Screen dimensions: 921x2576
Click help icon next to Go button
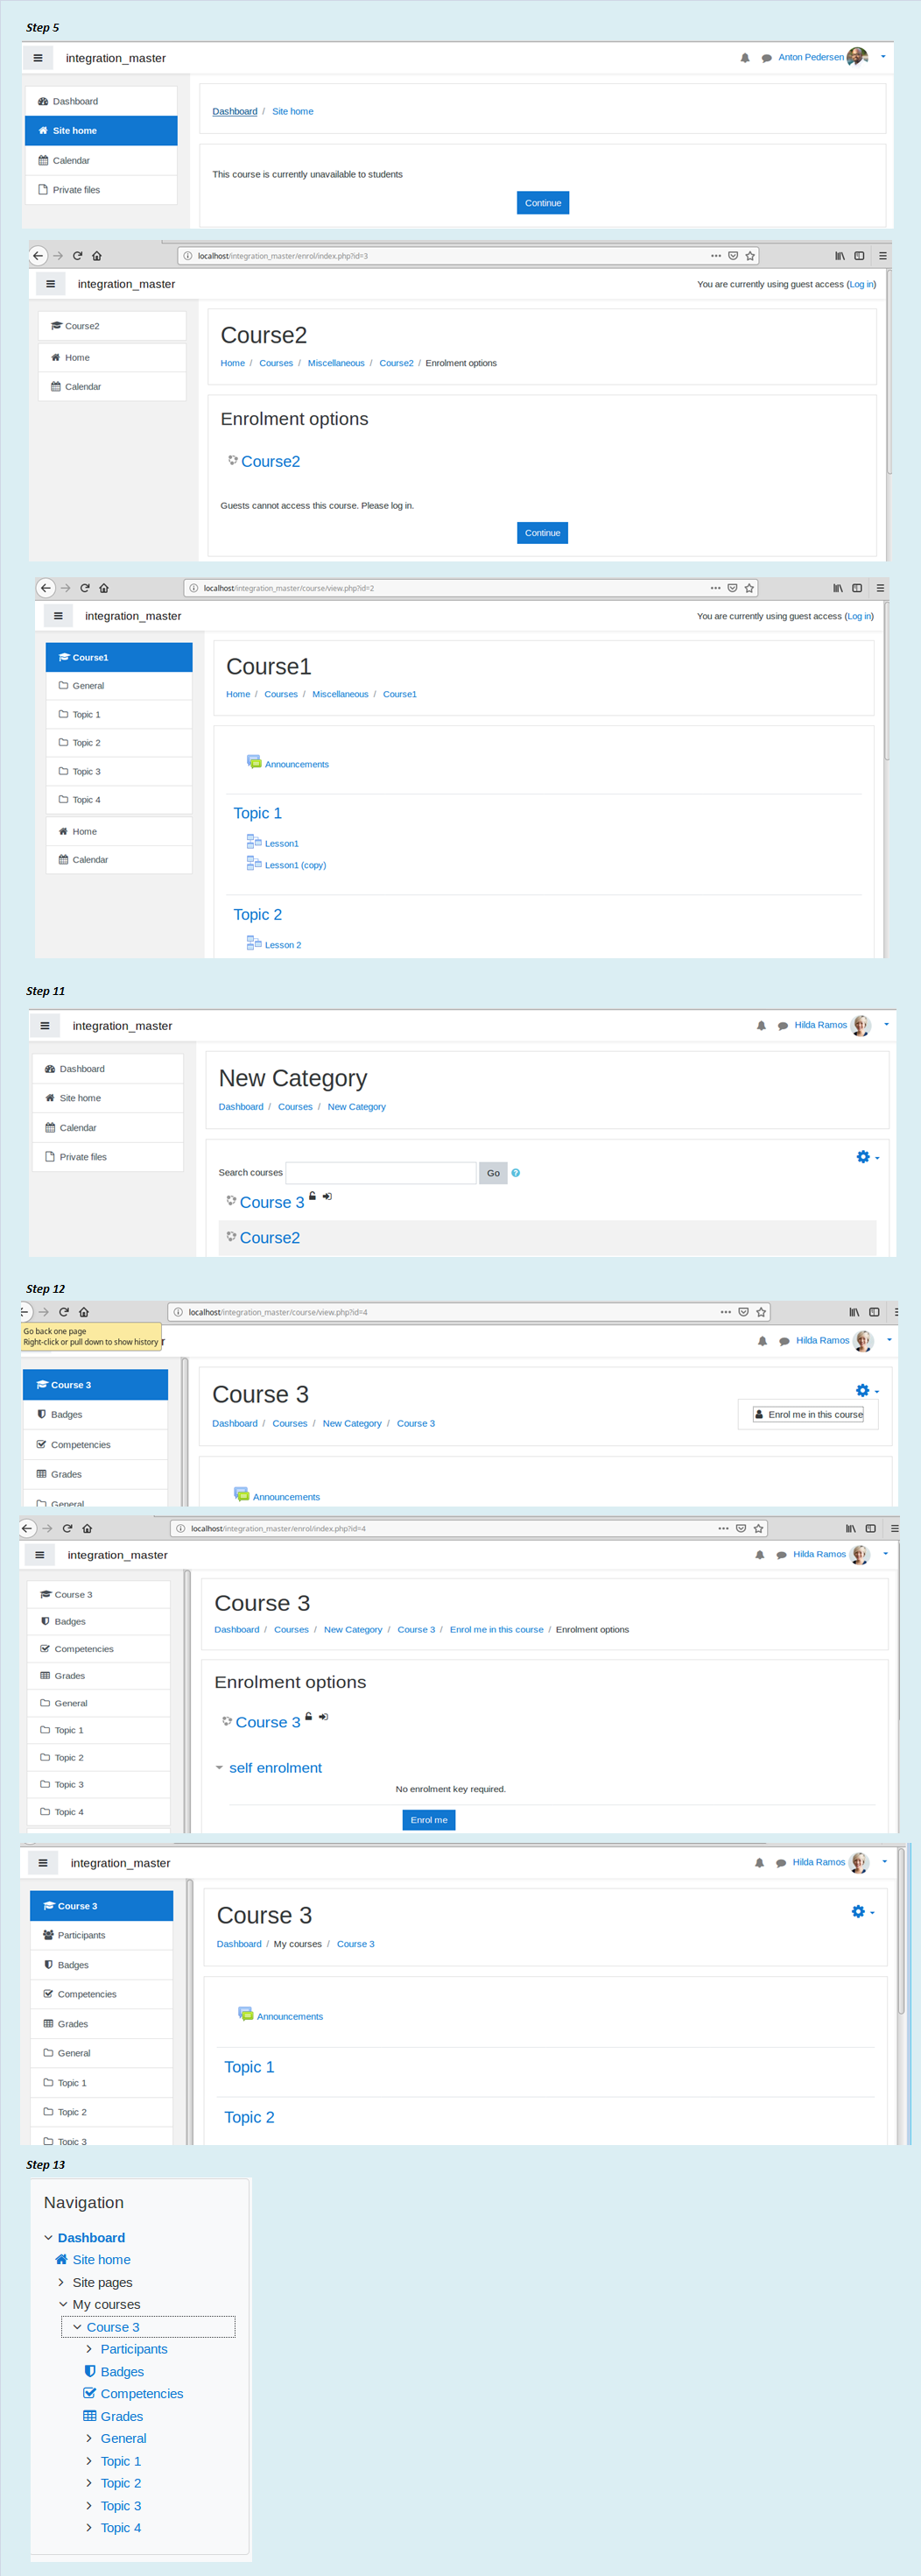(x=516, y=1173)
